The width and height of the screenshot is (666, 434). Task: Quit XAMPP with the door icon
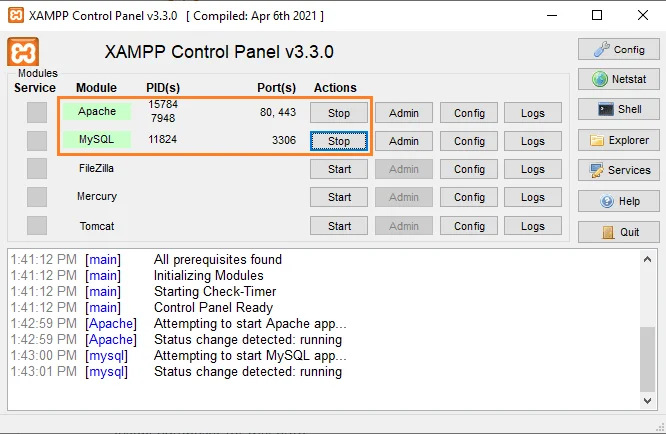point(618,232)
